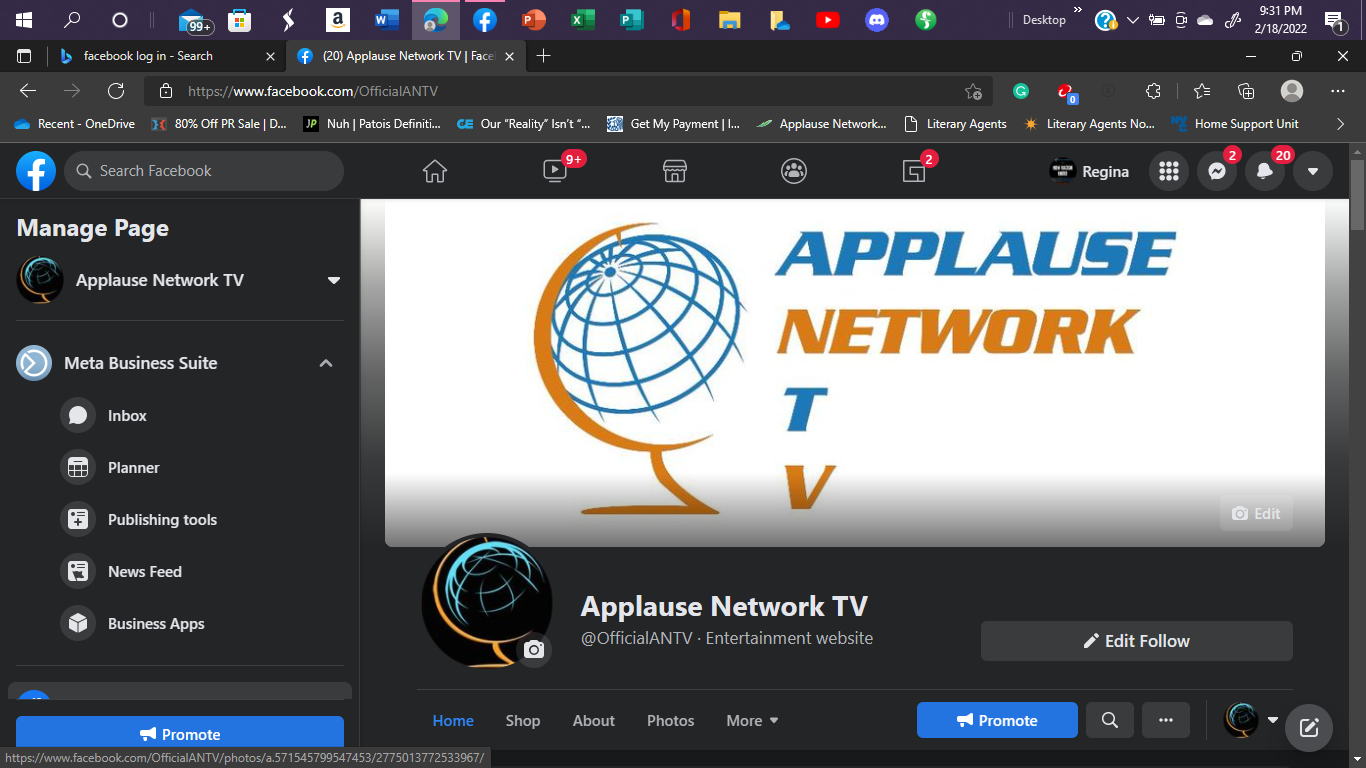The width and height of the screenshot is (1366, 768).
Task: Open the tab actions menu icon
Action: tap(24, 56)
